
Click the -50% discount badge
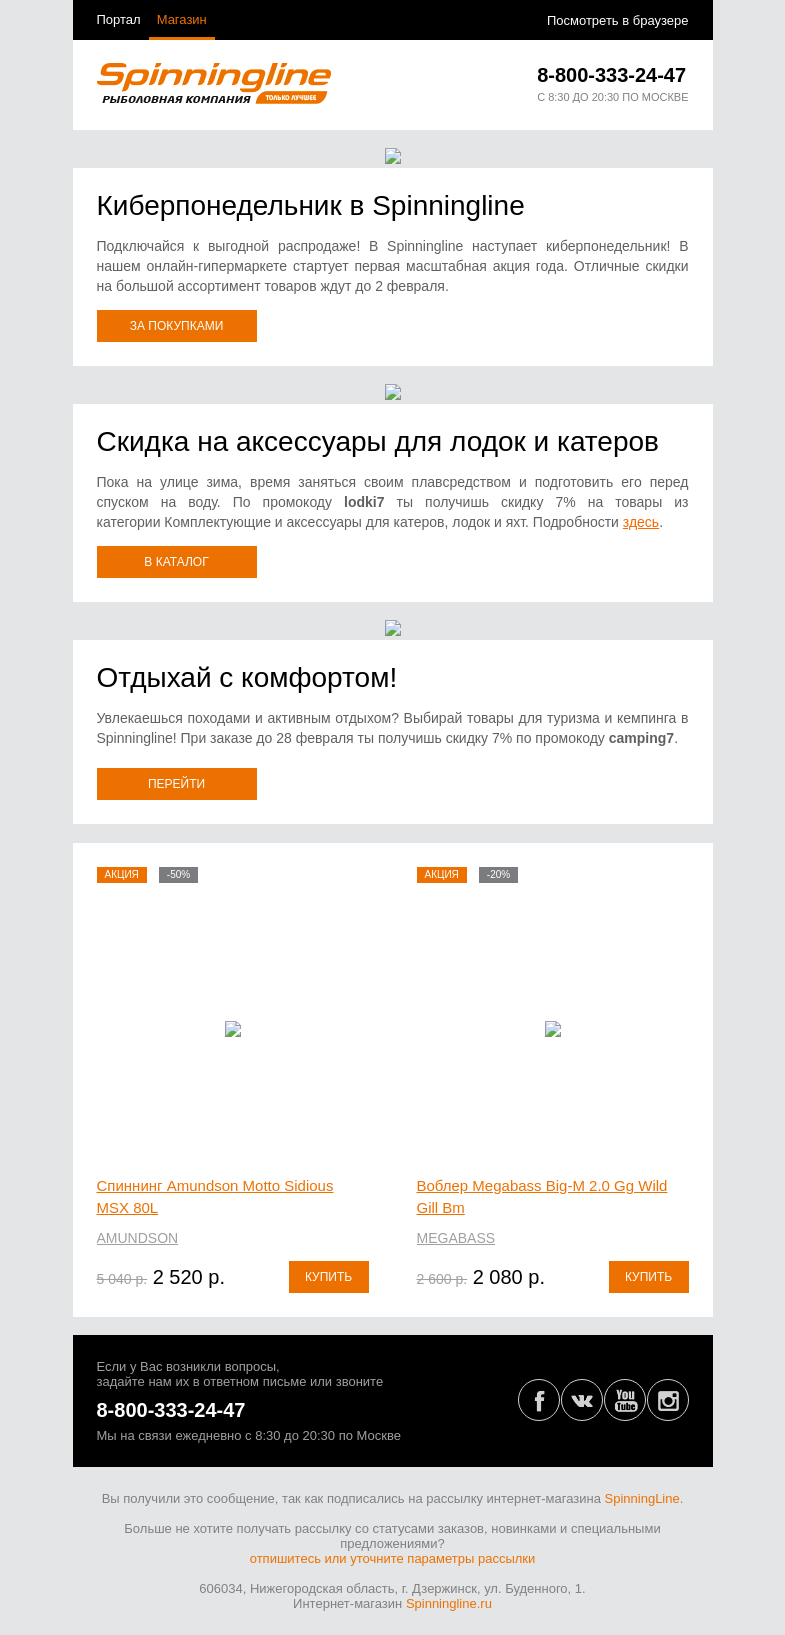coord(178,875)
